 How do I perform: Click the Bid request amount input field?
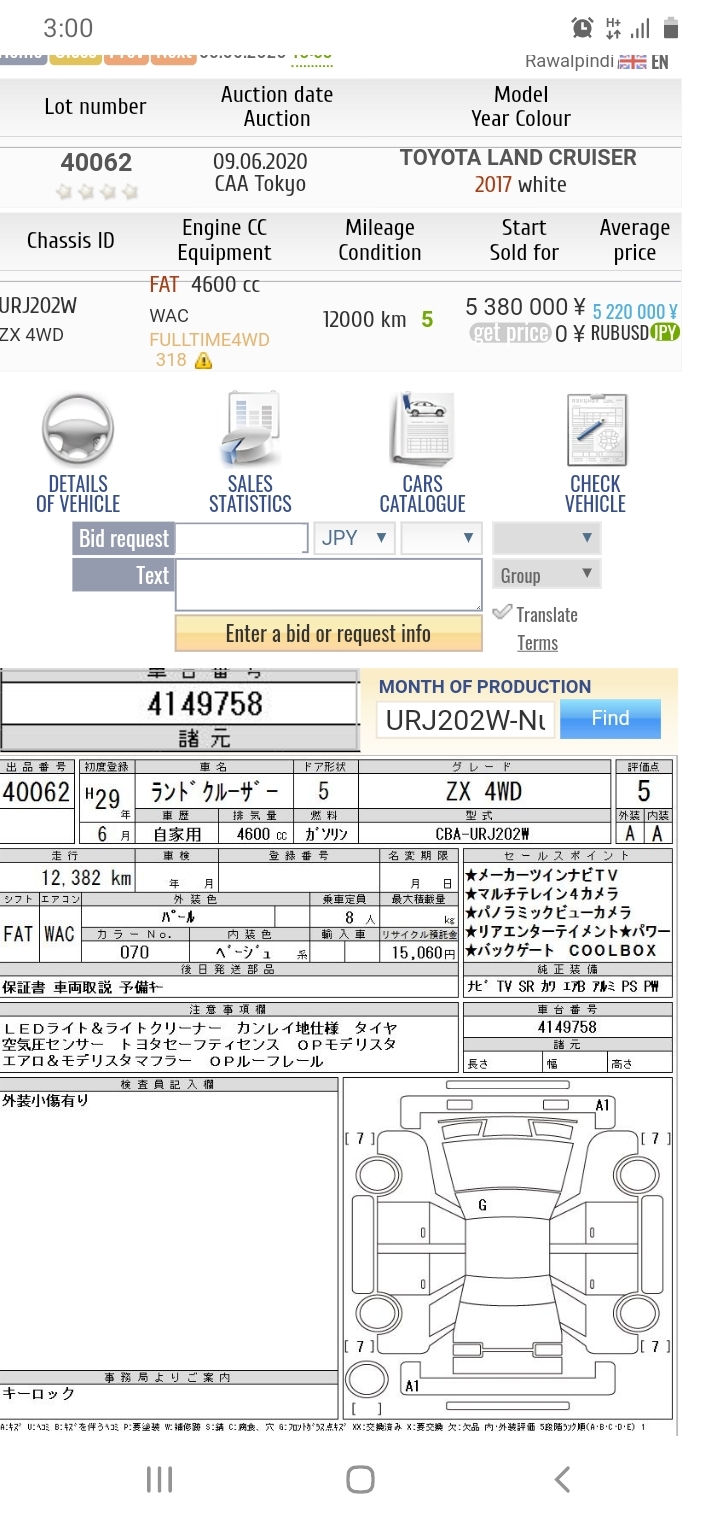pyautogui.click(x=241, y=538)
